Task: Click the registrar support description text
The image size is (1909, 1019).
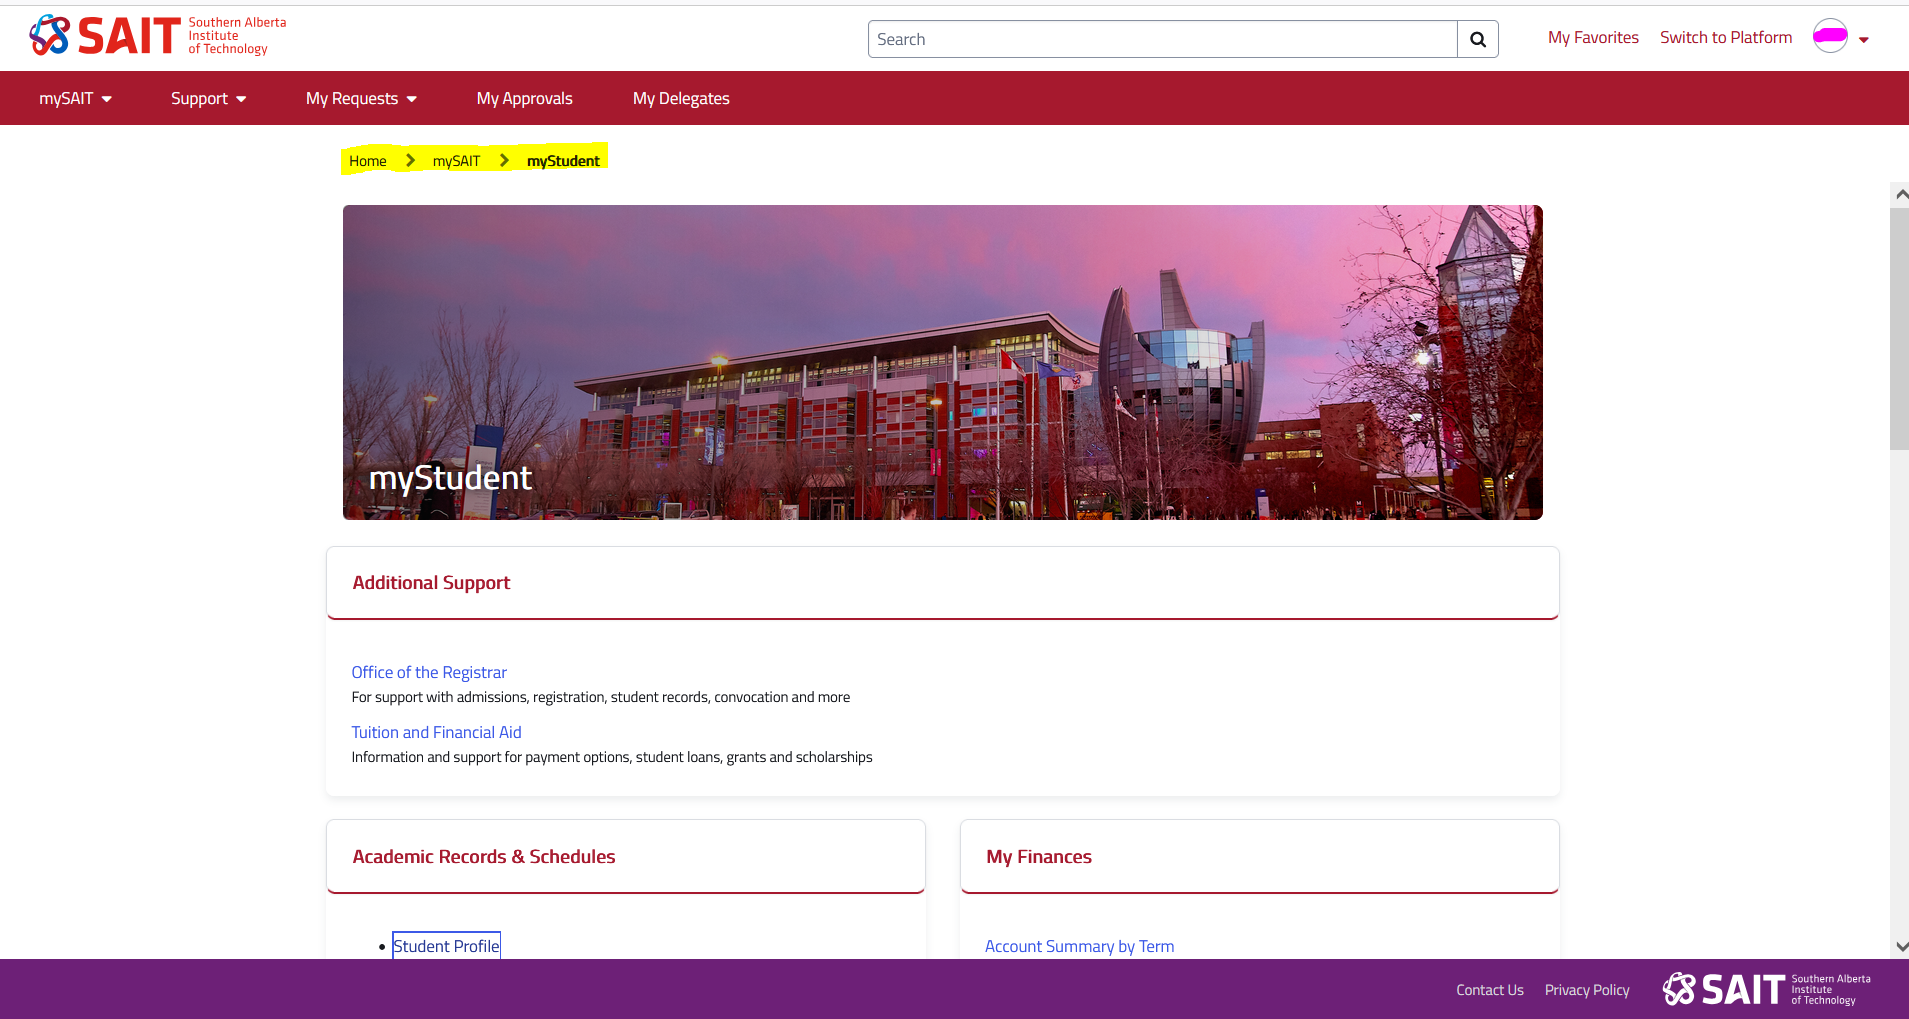Action: (x=600, y=697)
